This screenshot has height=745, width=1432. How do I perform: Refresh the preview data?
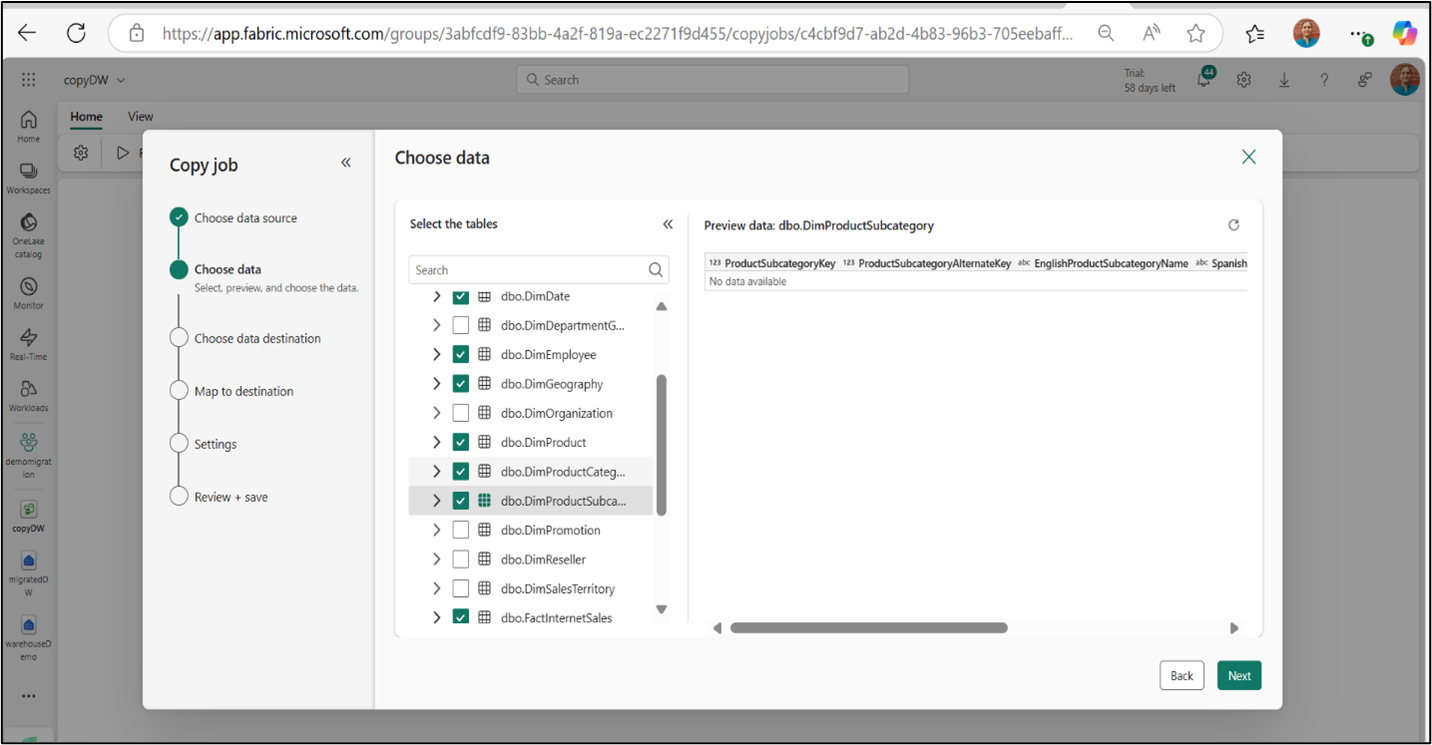click(x=1234, y=225)
